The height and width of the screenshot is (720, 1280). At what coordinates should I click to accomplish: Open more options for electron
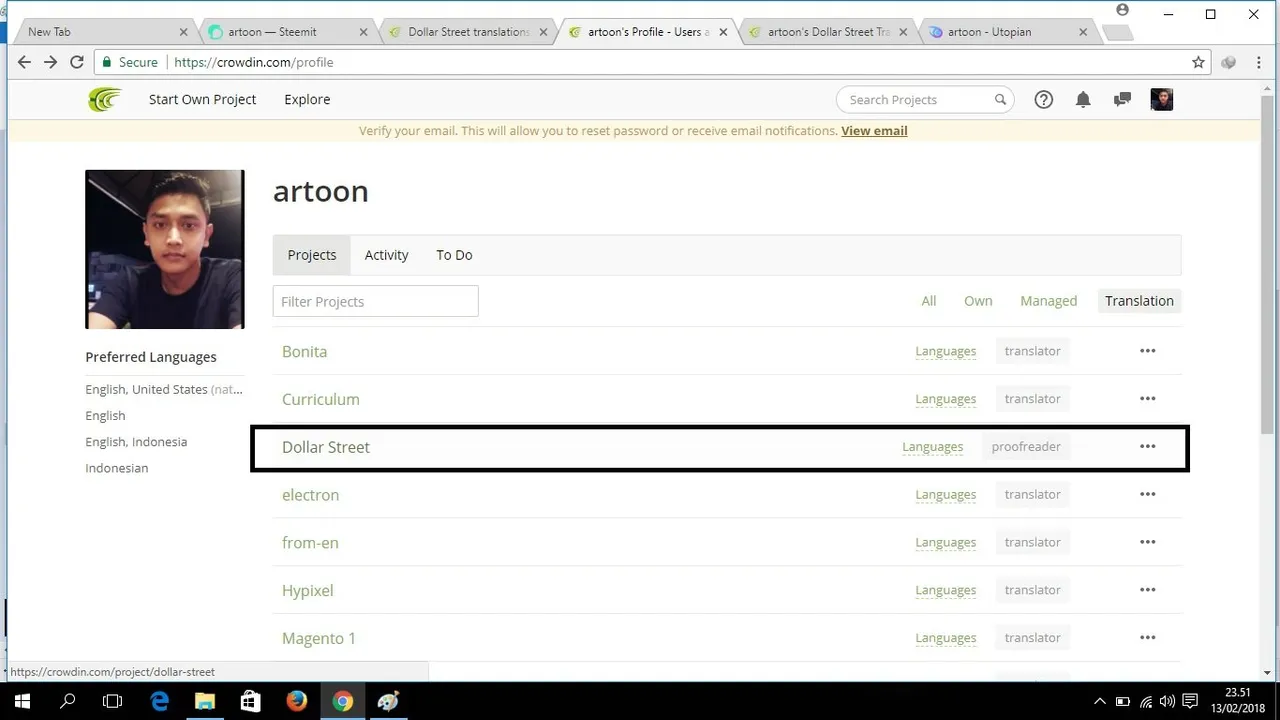click(x=1147, y=494)
